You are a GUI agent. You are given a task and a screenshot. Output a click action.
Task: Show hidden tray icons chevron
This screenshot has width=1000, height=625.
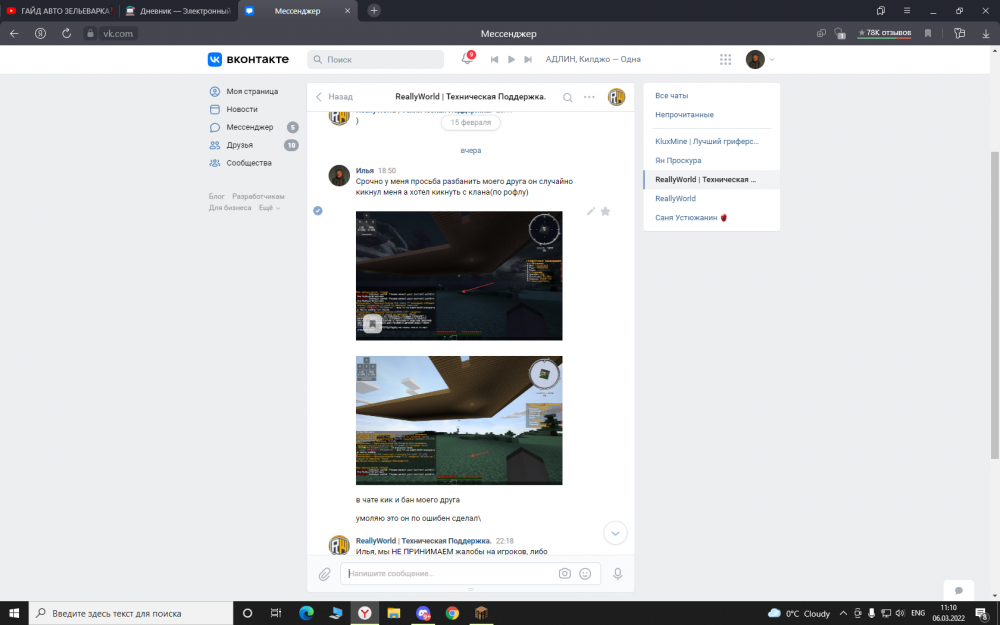843,613
